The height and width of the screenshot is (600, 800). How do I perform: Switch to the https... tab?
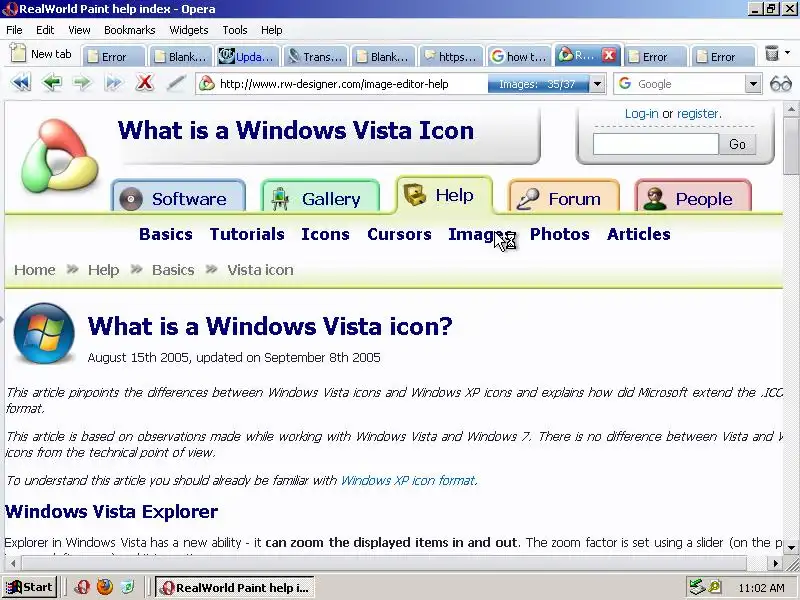(451, 57)
